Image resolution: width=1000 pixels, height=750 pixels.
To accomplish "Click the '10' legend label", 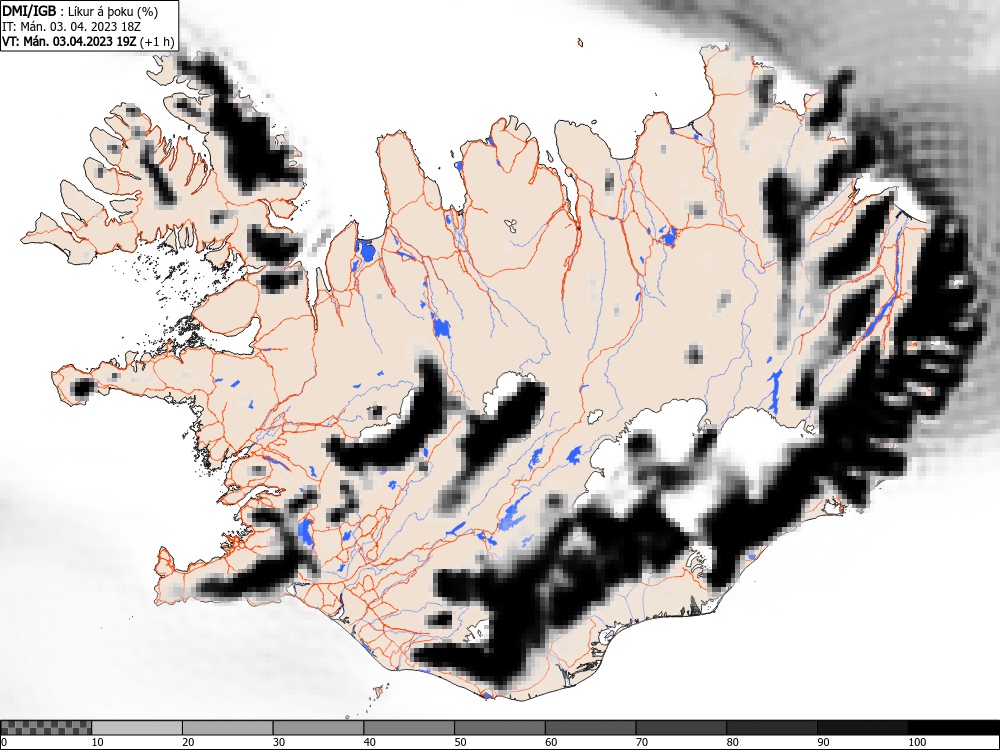I will [x=98, y=742].
